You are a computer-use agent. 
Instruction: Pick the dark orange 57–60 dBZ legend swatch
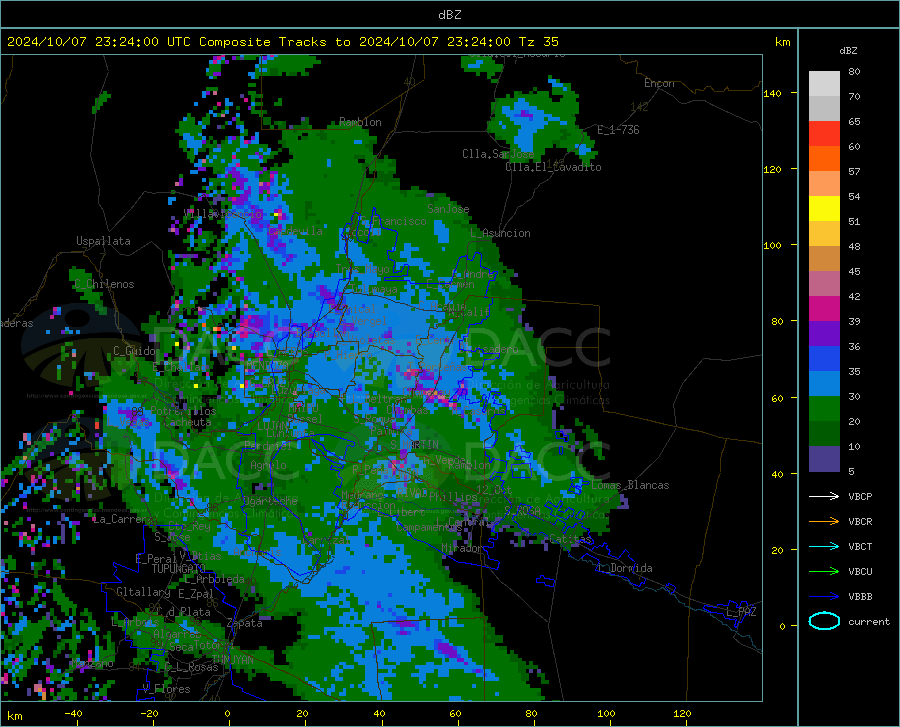pyautogui.click(x=824, y=159)
